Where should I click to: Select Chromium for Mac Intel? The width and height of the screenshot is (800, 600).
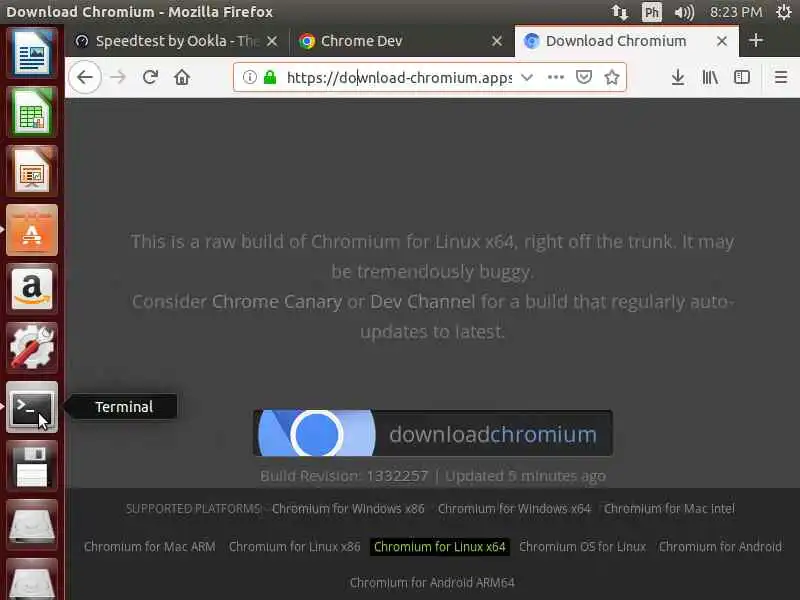coord(669,509)
